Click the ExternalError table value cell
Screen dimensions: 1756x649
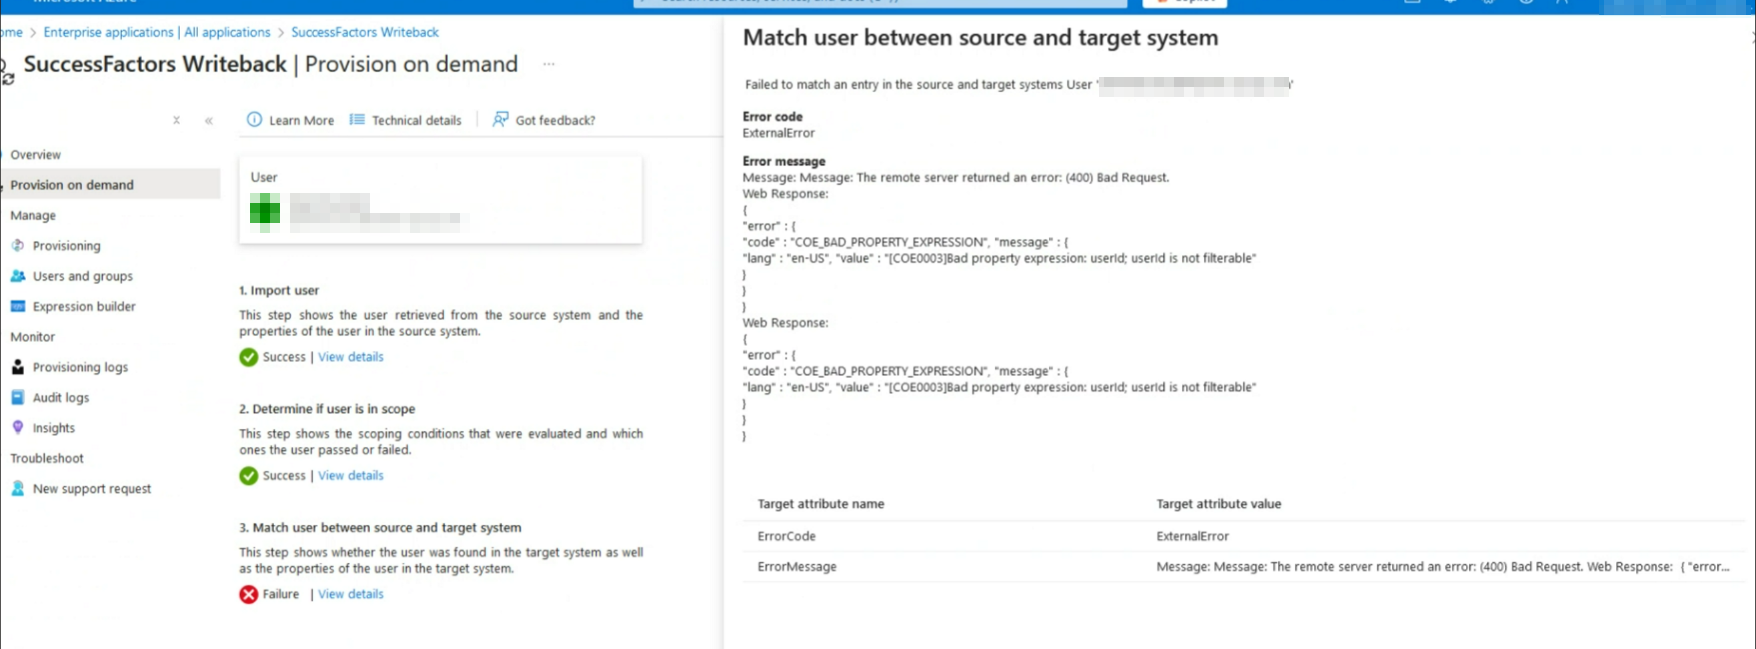[x=1193, y=536]
